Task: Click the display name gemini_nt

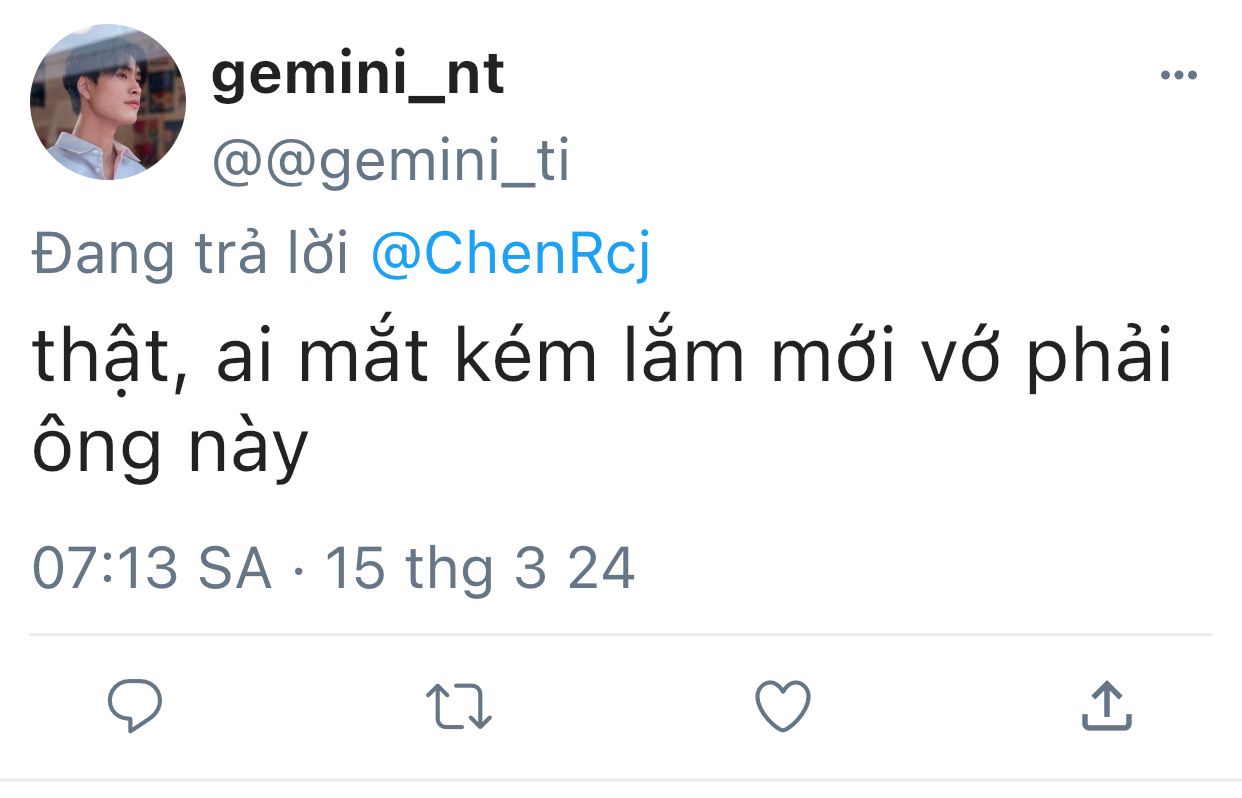Action: click(358, 76)
